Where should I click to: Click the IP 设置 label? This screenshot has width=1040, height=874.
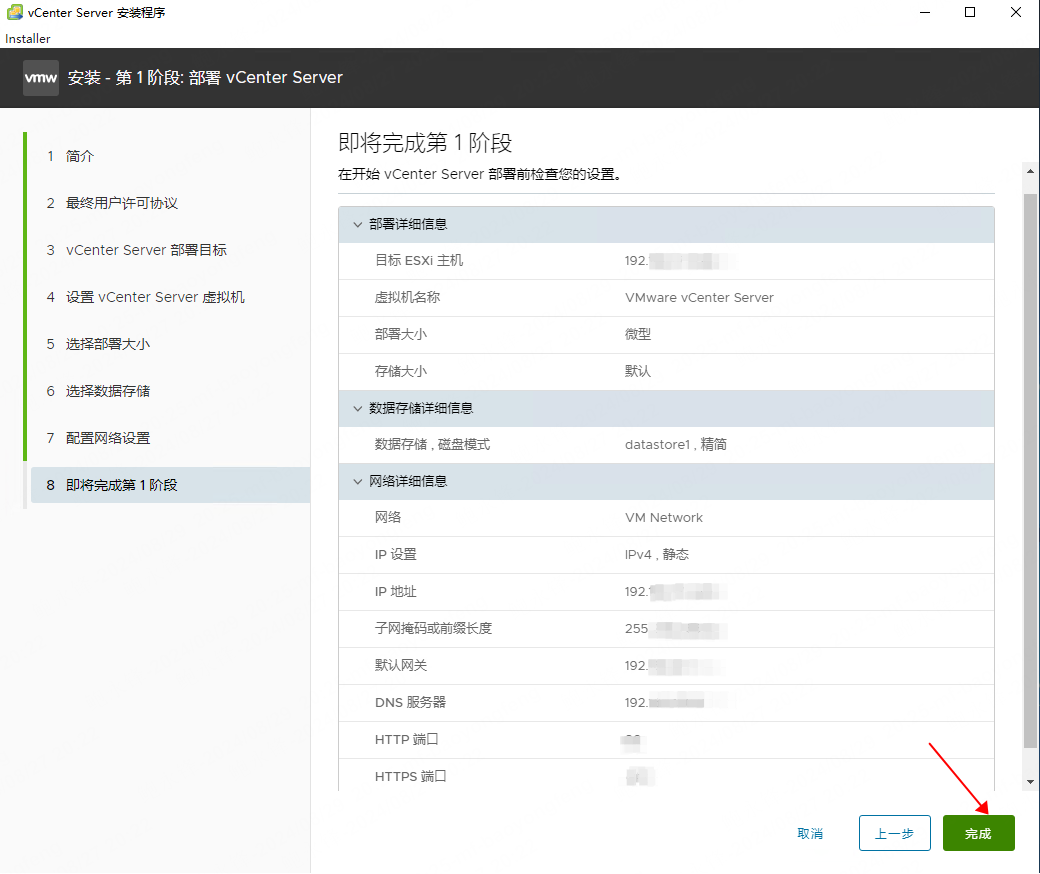coord(395,554)
